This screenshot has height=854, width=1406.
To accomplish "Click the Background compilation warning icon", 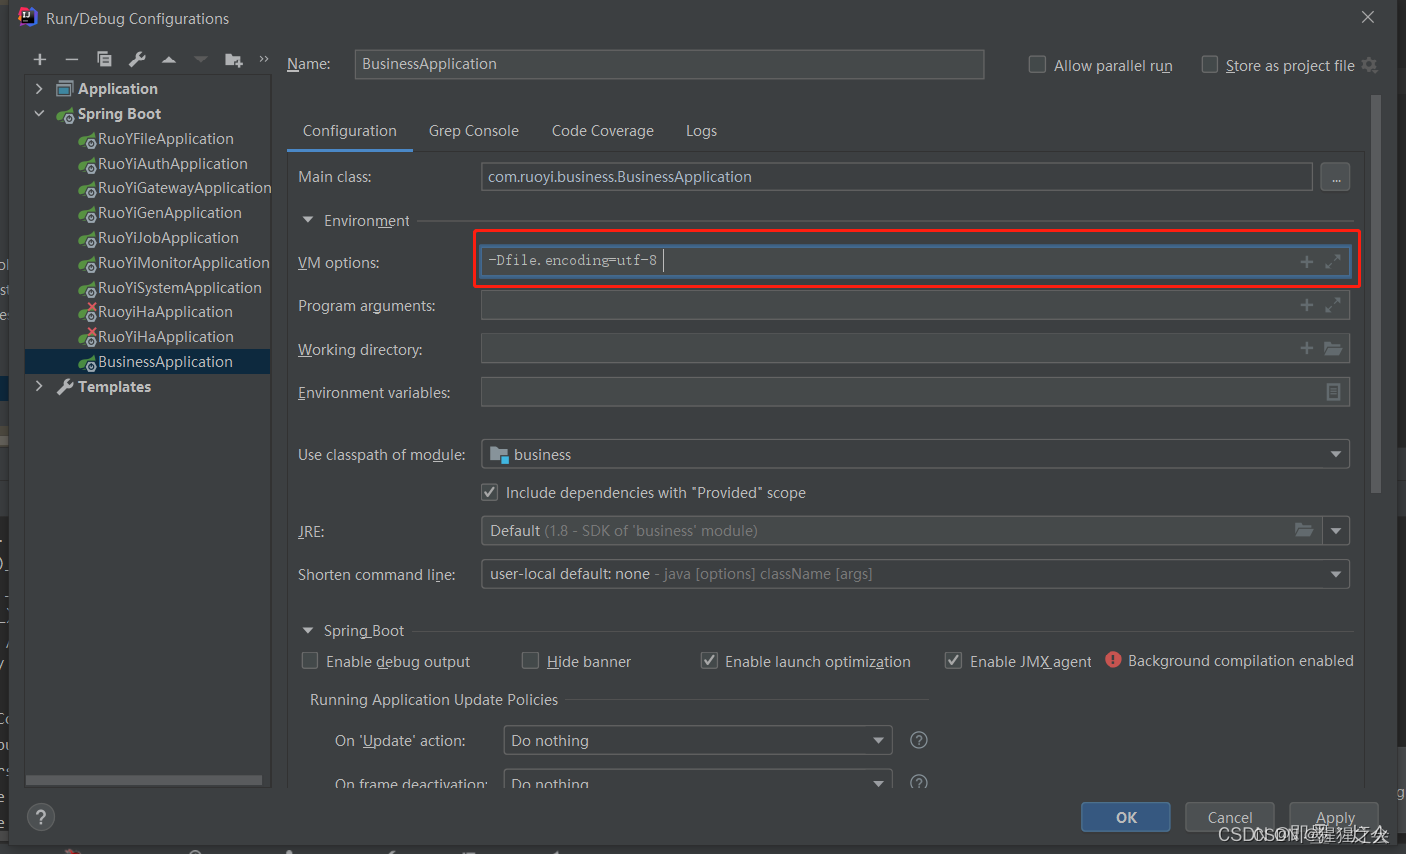I will coord(1113,660).
